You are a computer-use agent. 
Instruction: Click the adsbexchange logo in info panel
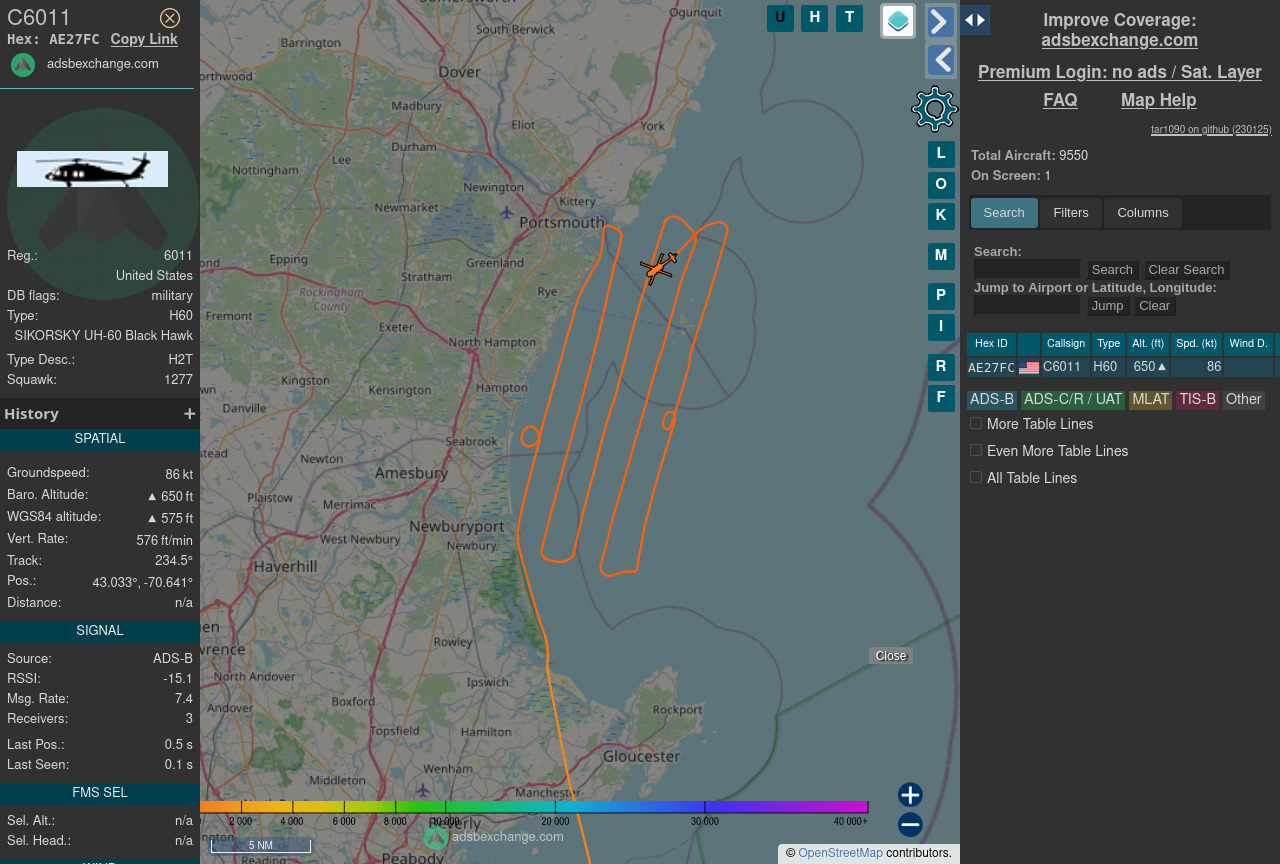pyautogui.click(x=23, y=65)
